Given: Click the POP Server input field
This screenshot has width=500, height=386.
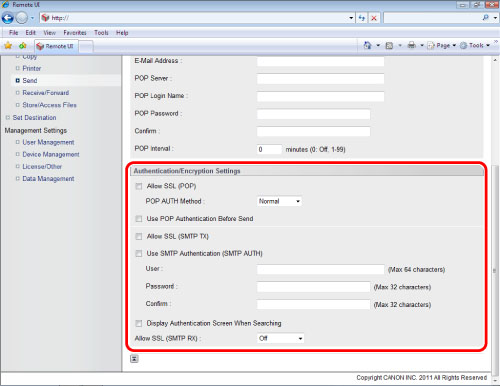Looking at the screenshot, I should [320, 79].
